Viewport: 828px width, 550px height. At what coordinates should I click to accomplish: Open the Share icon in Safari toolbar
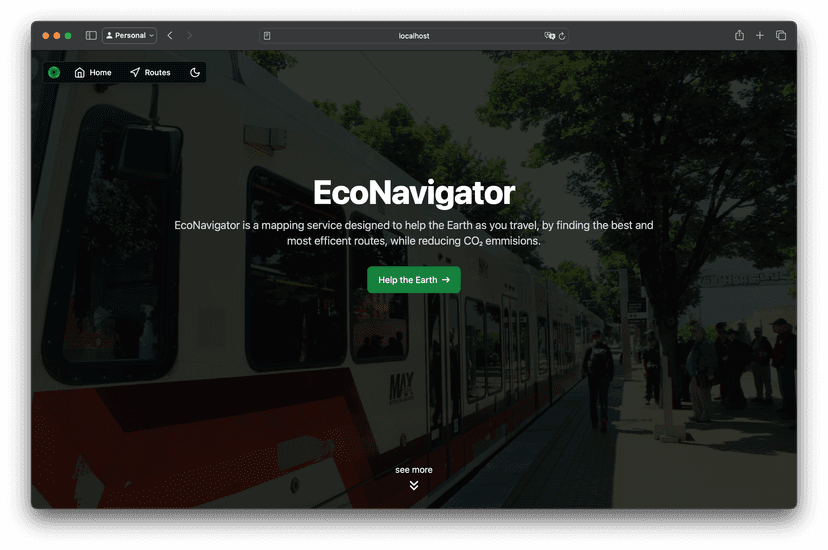click(x=739, y=35)
